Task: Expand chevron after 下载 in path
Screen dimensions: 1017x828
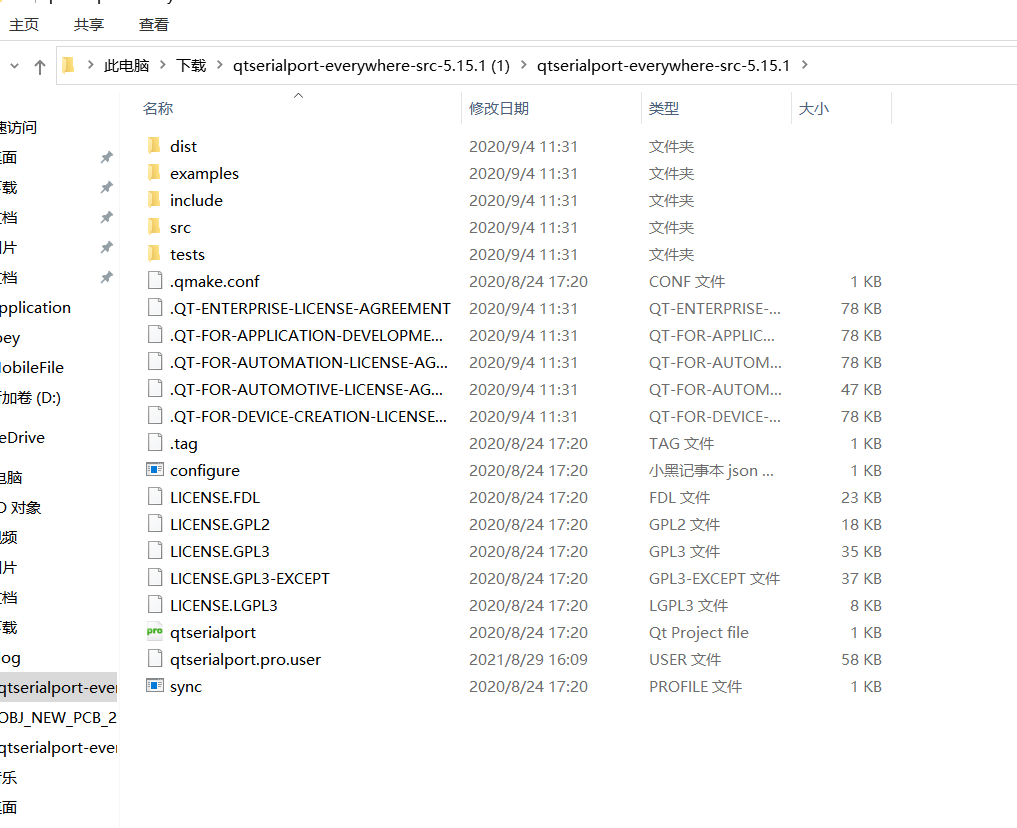Action: click(220, 65)
